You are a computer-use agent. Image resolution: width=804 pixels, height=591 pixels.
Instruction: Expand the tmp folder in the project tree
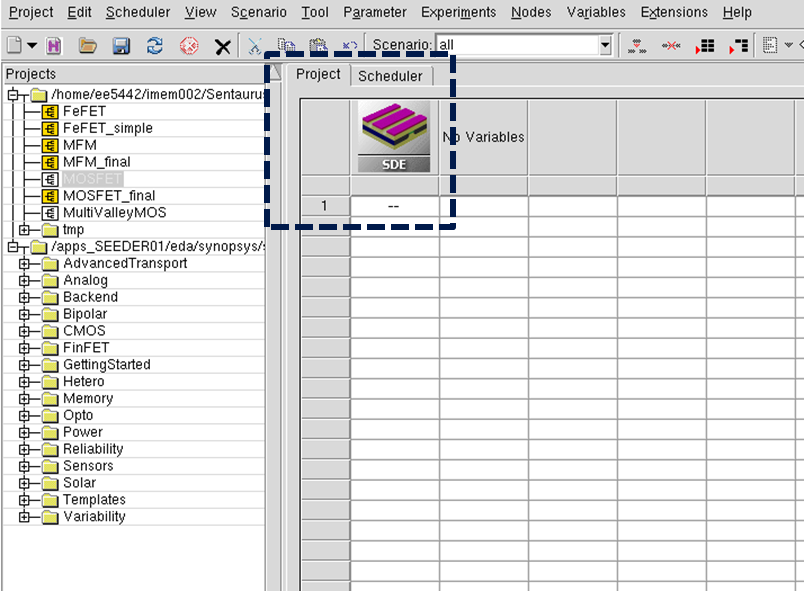click(x=24, y=230)
